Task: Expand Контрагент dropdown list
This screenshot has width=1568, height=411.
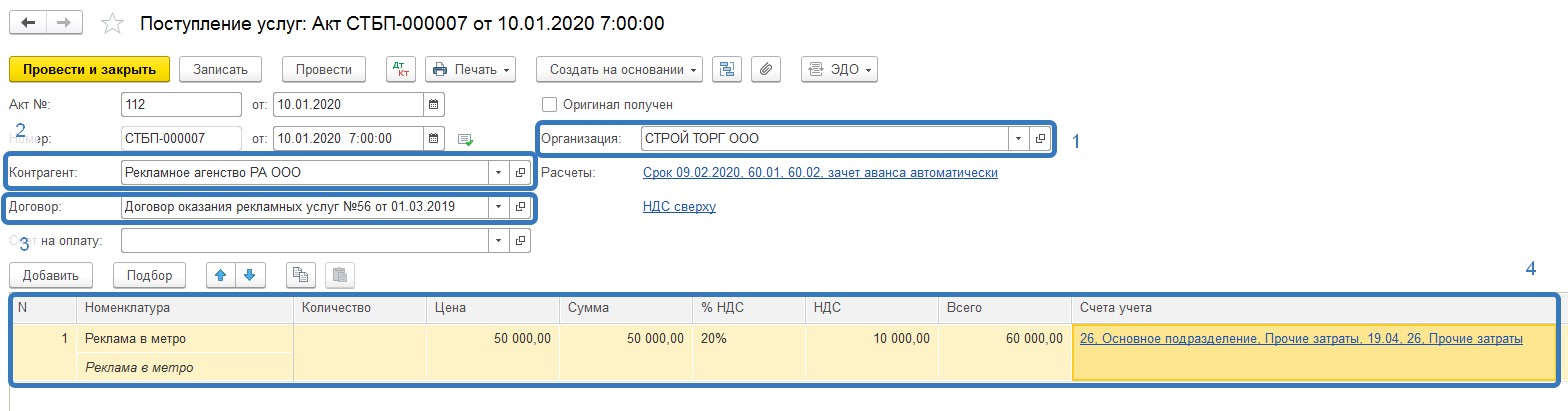Action: (499, 173)
